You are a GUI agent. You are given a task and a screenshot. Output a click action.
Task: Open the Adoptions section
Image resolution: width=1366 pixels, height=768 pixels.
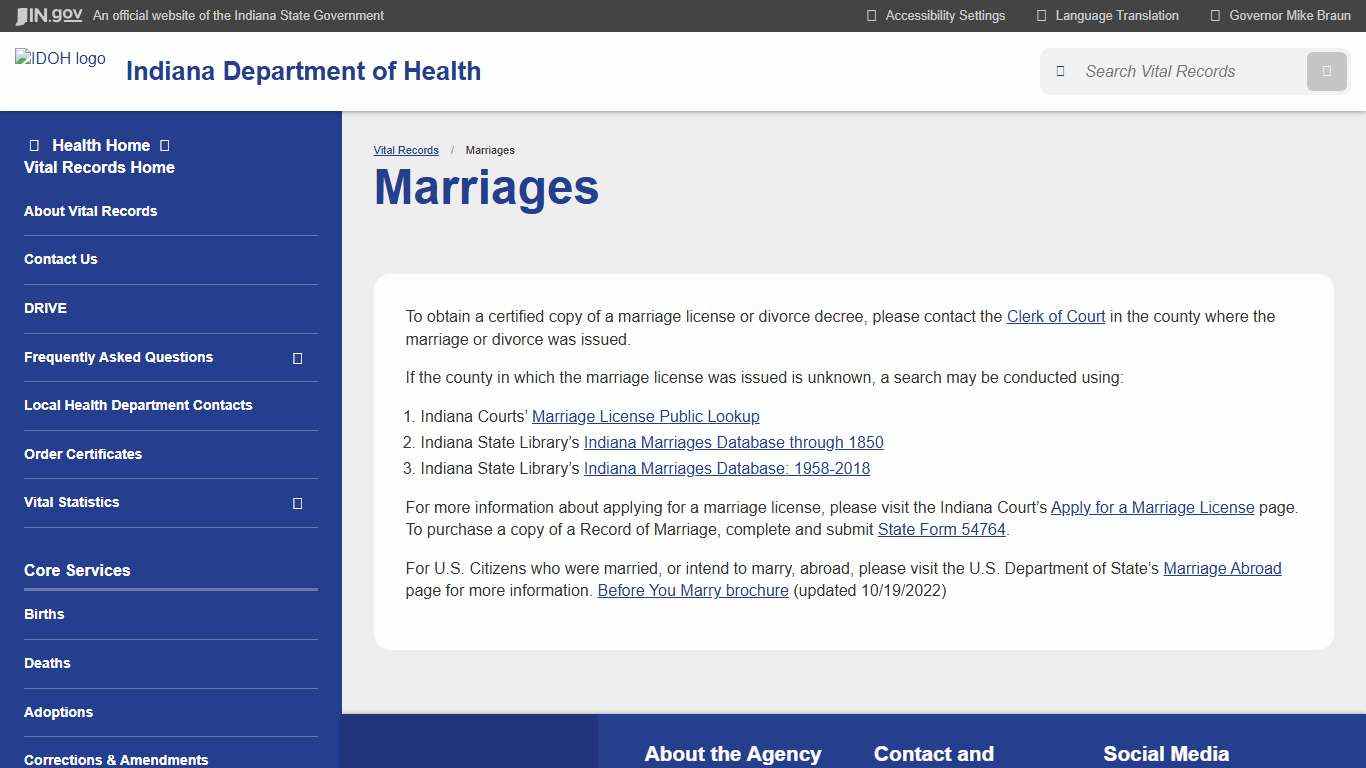click(x=58, y=712)
